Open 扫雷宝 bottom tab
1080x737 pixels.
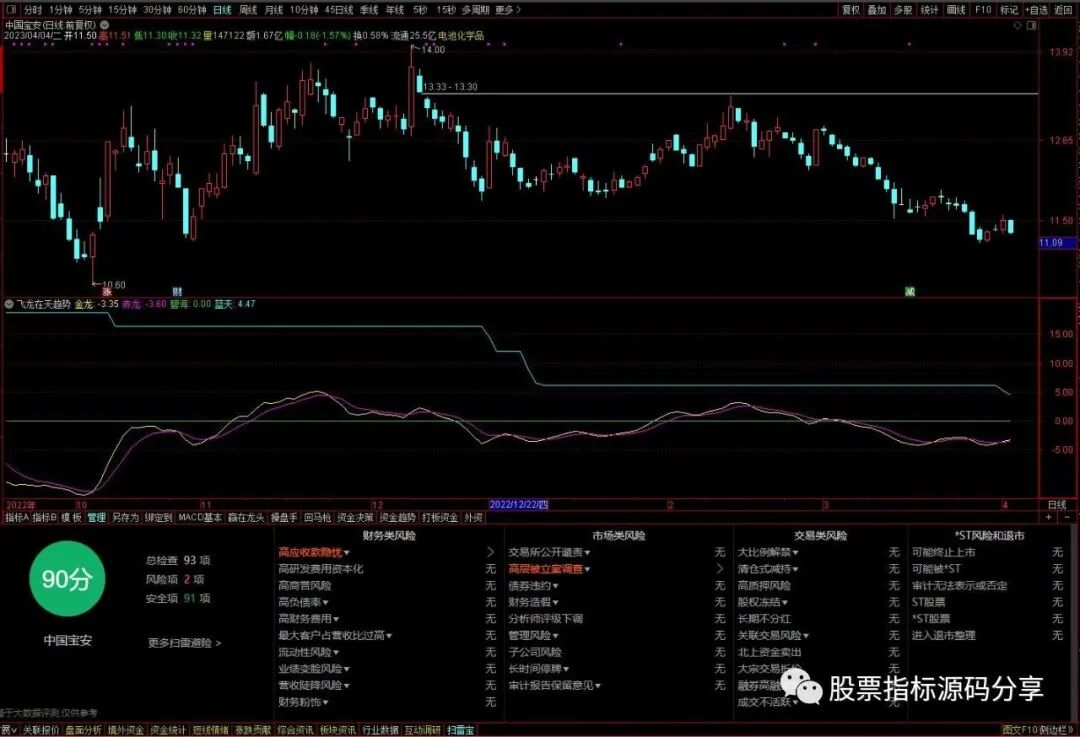click(460, 730)
